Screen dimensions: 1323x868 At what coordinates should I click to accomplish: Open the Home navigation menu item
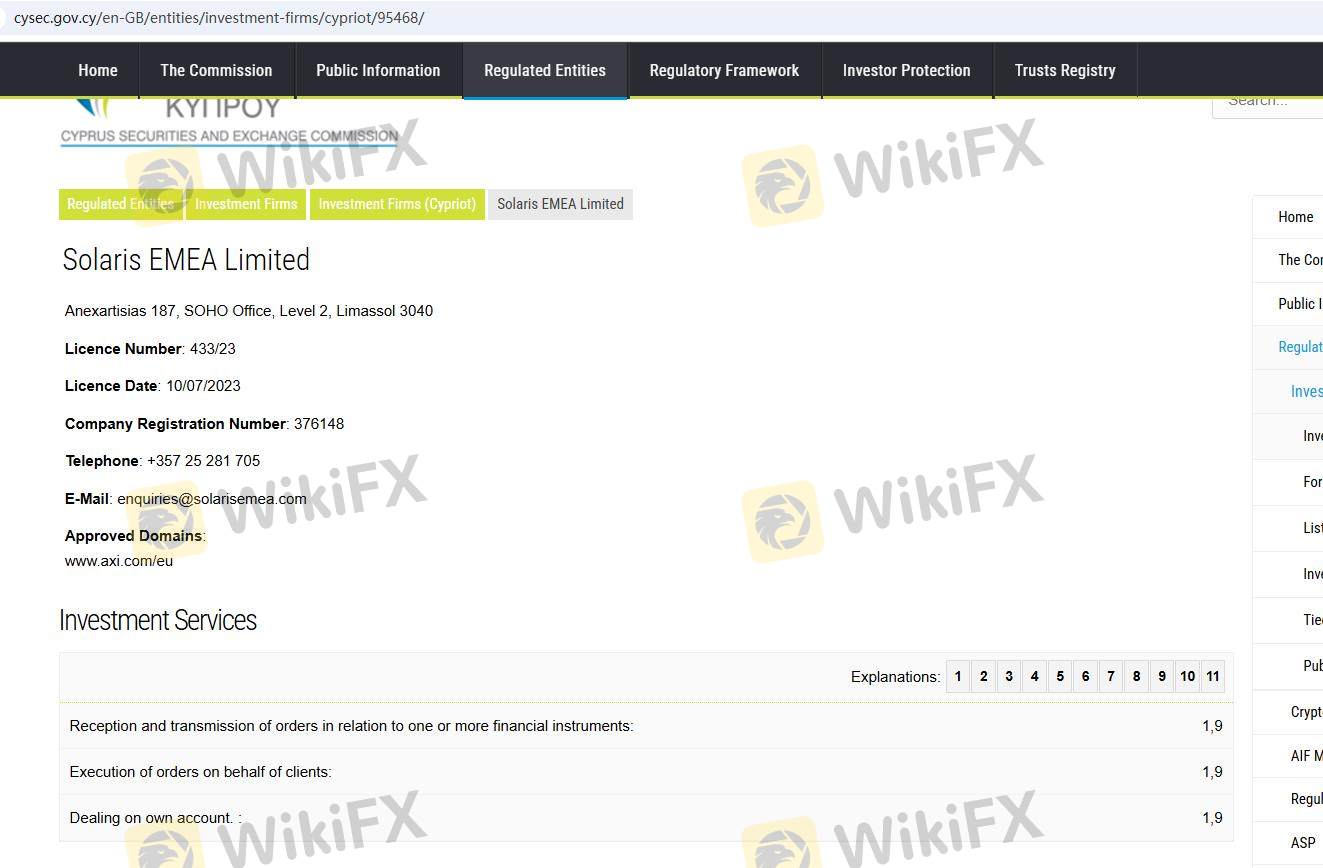(x=98, y=70)
